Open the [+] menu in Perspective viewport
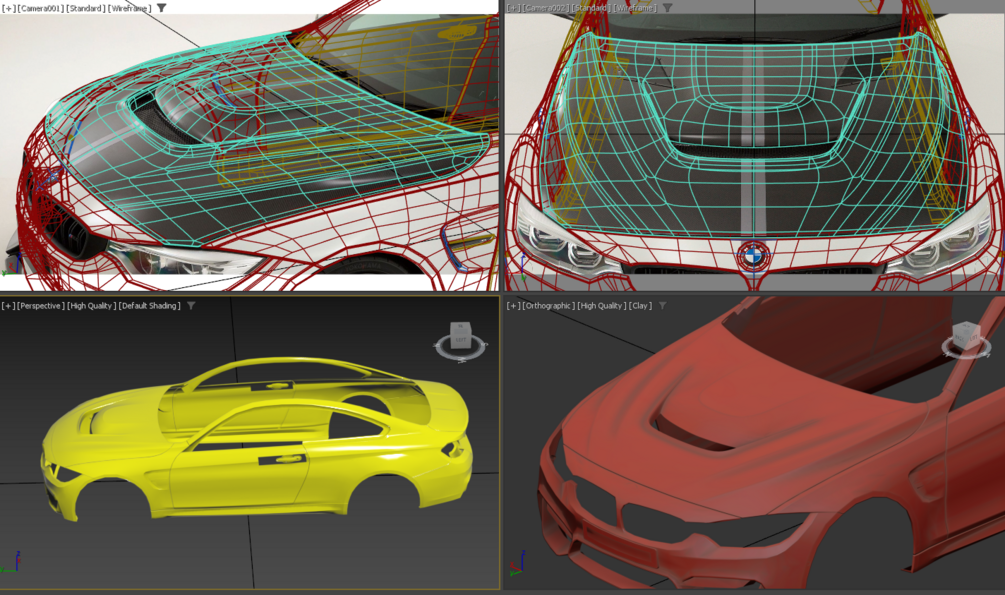 click(8, 306)
